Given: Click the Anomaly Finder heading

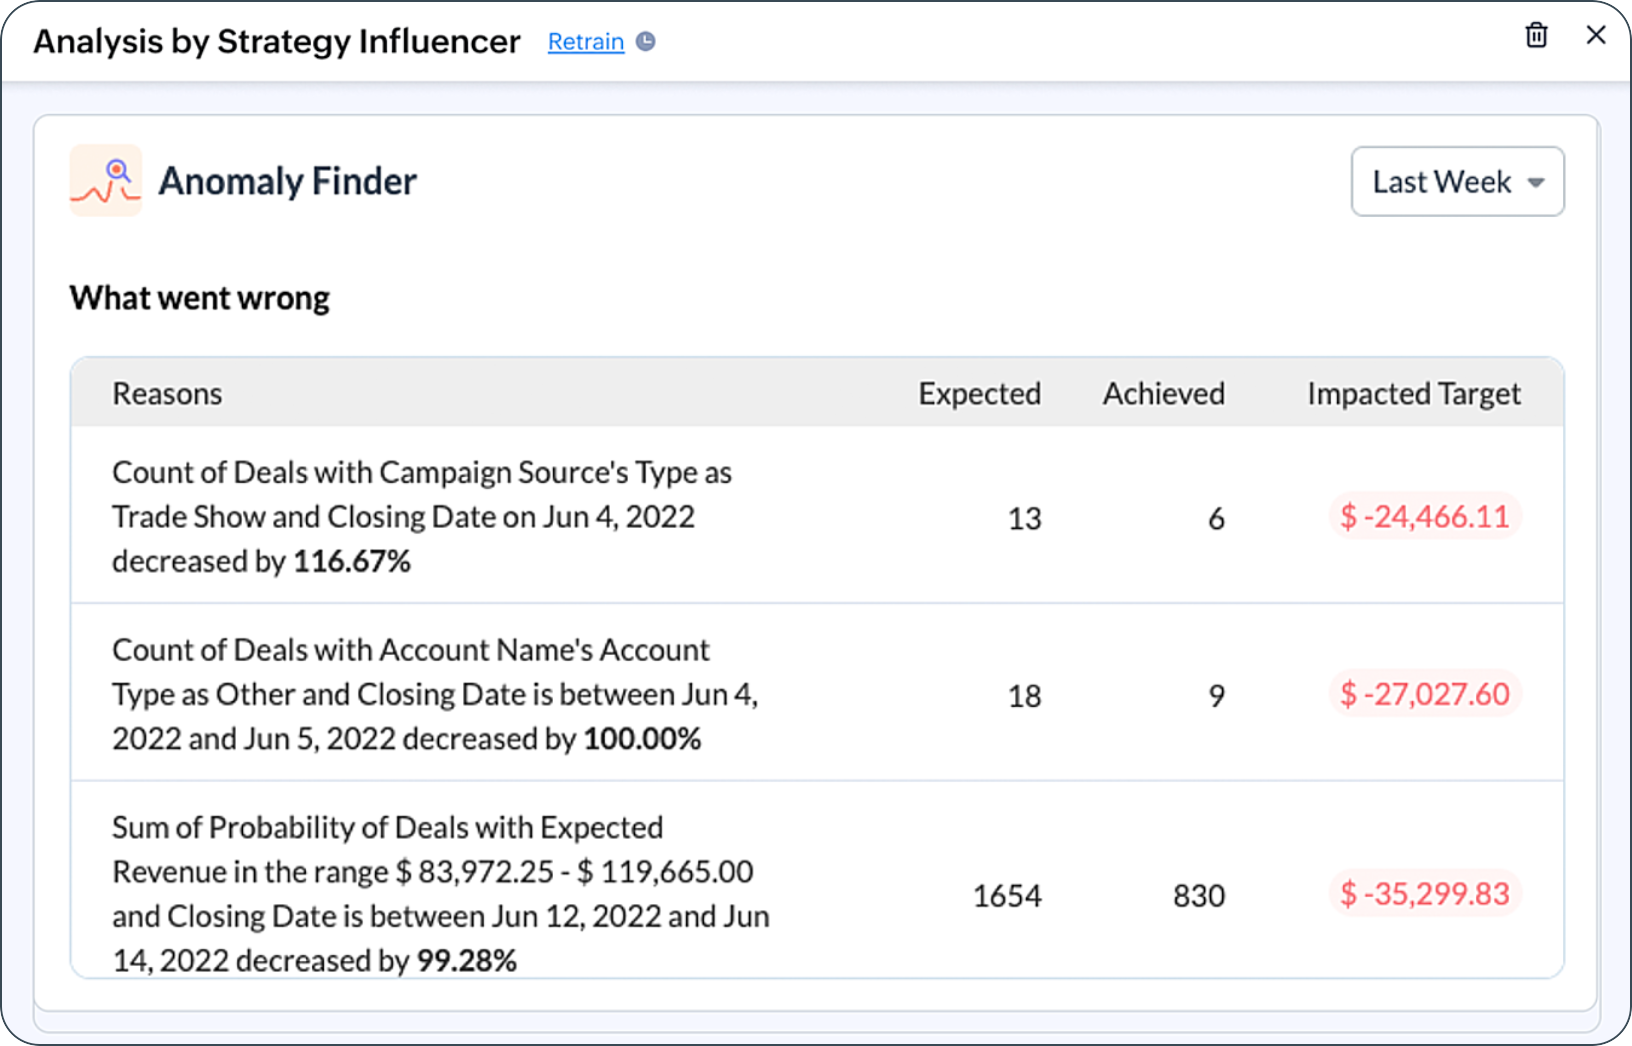Looking at the screenshot, I should click(287, 182).
